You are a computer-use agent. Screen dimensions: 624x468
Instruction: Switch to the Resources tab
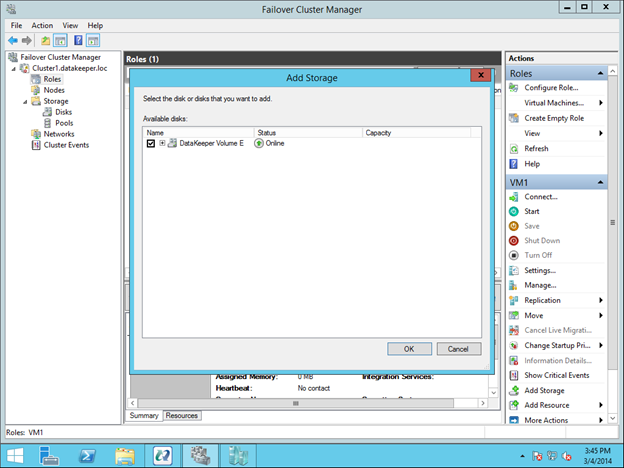181,415
